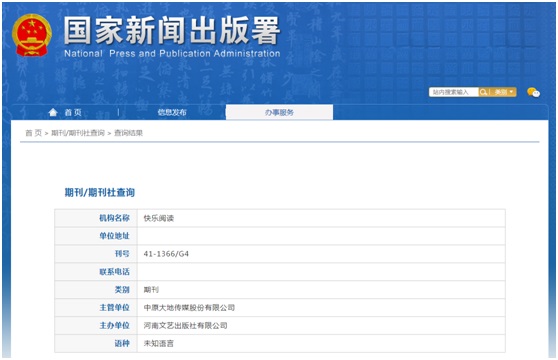558x360 pixels.
Task: Click the 刊号 row label
Action: [x=122, y=254]
